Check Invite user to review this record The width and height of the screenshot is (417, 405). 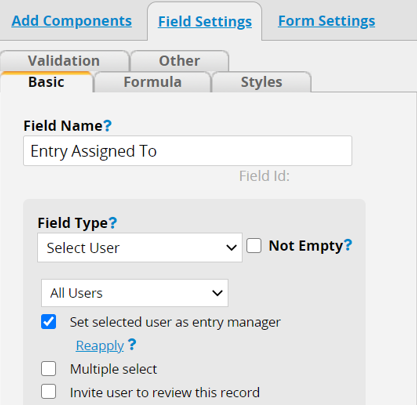click(x=49, y=392)
